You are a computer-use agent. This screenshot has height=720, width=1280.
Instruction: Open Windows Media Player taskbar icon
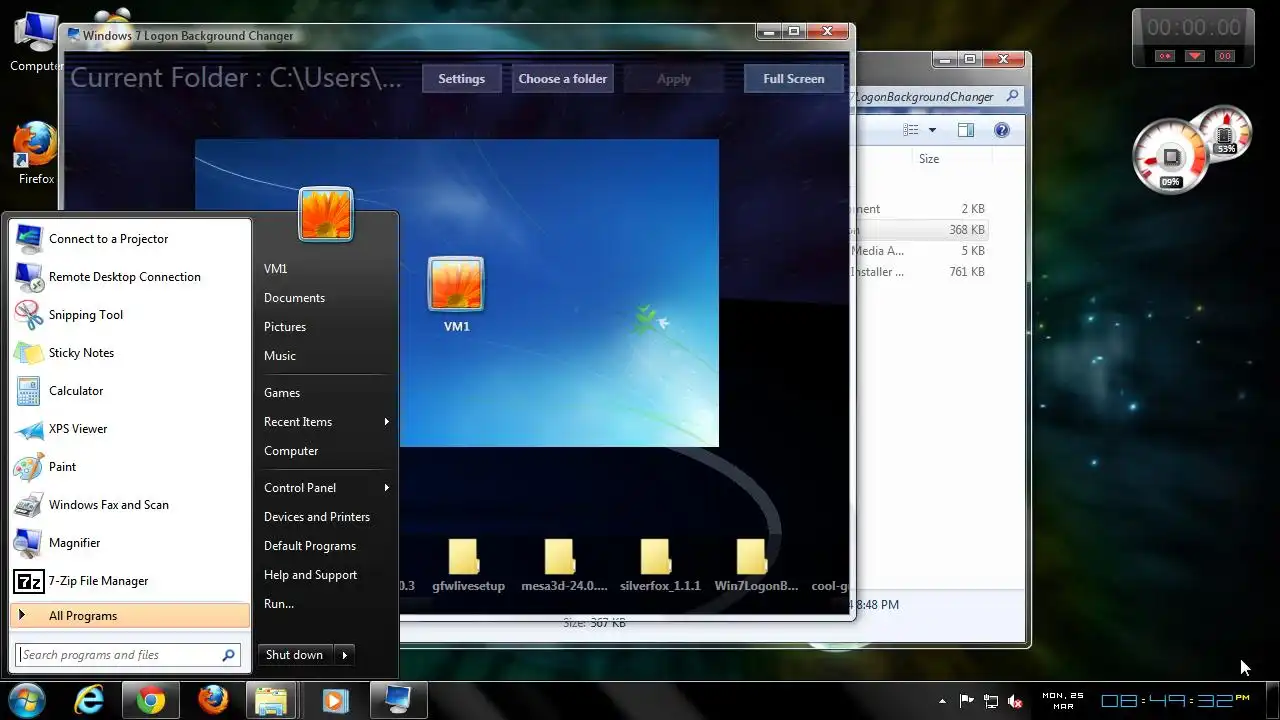335,700
